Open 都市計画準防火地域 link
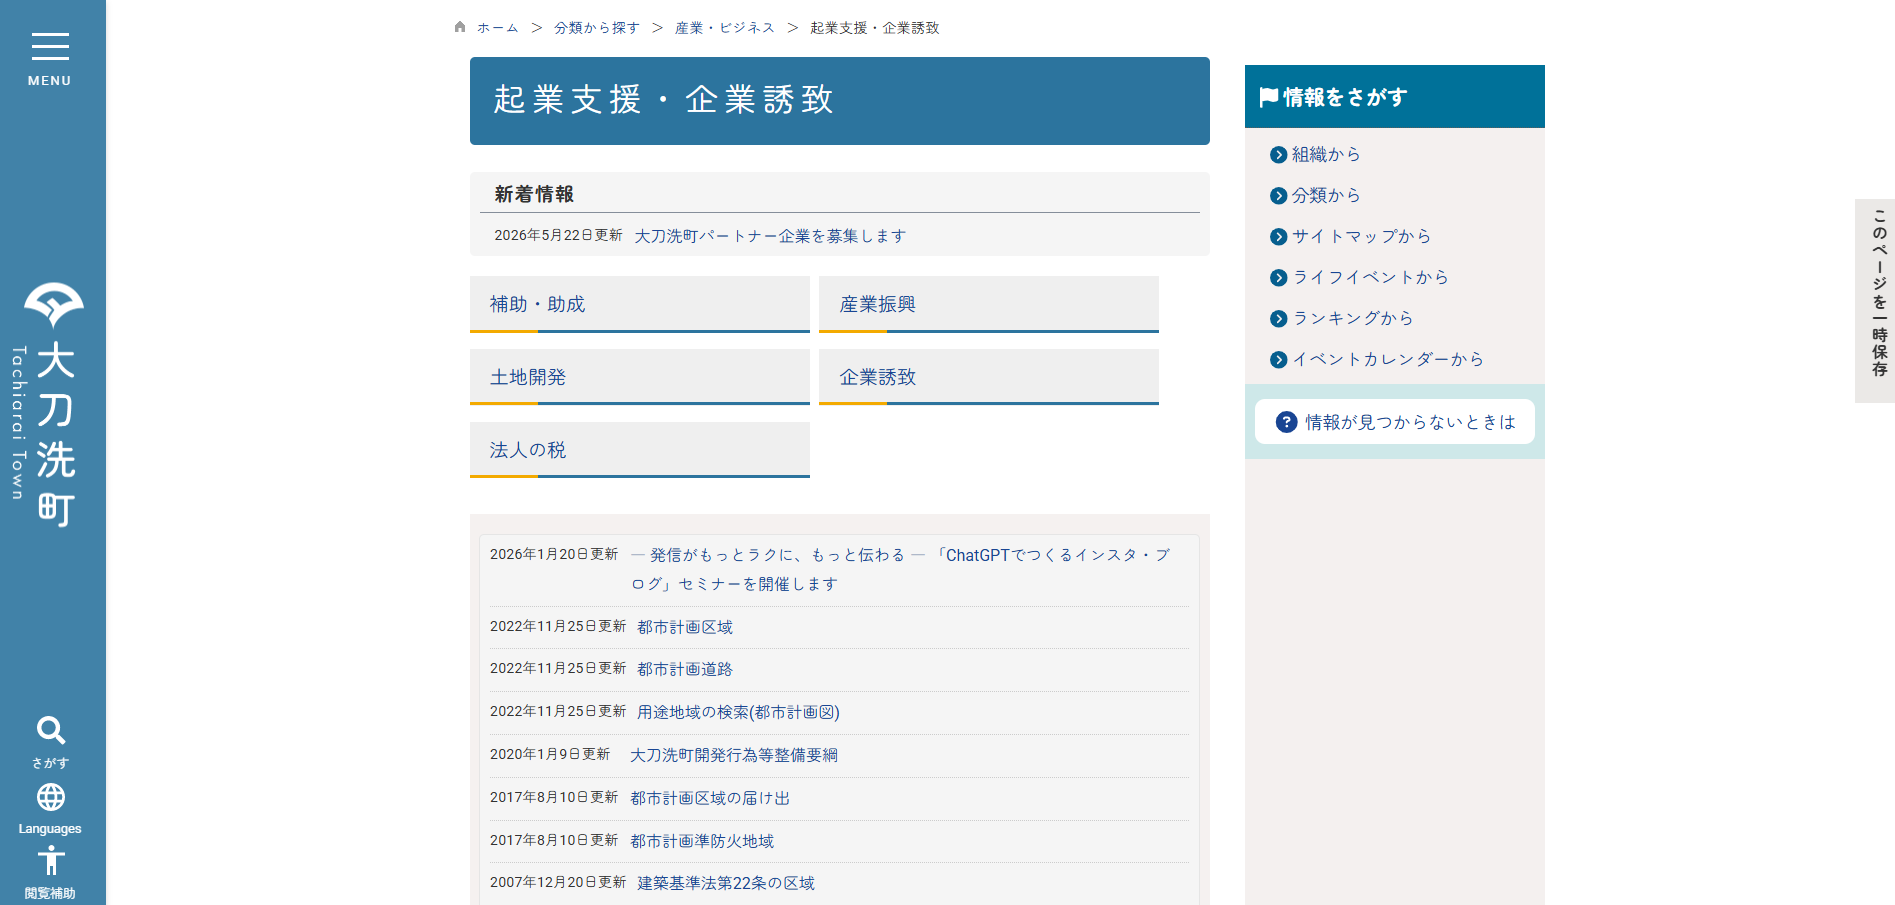The height and width of the screenshot is (905, 1895). point(702,841)
